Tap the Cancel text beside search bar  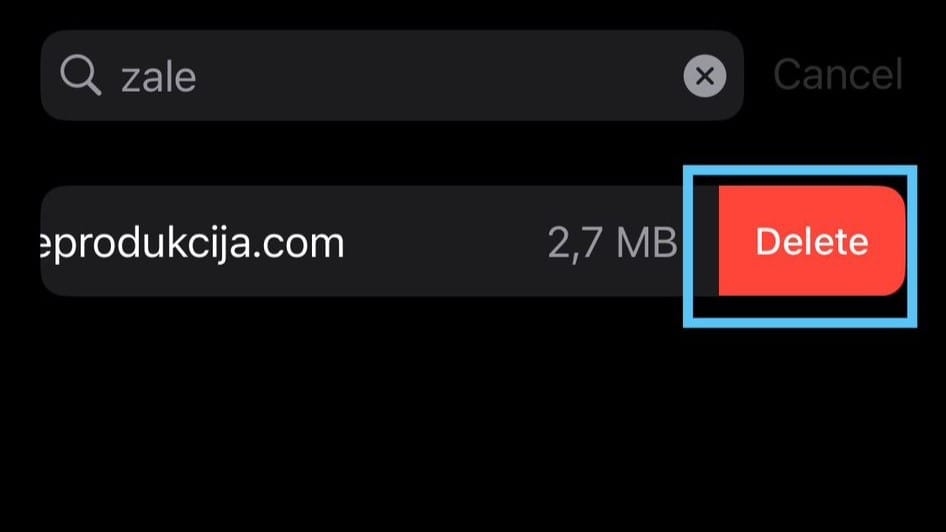coord(837,75)
